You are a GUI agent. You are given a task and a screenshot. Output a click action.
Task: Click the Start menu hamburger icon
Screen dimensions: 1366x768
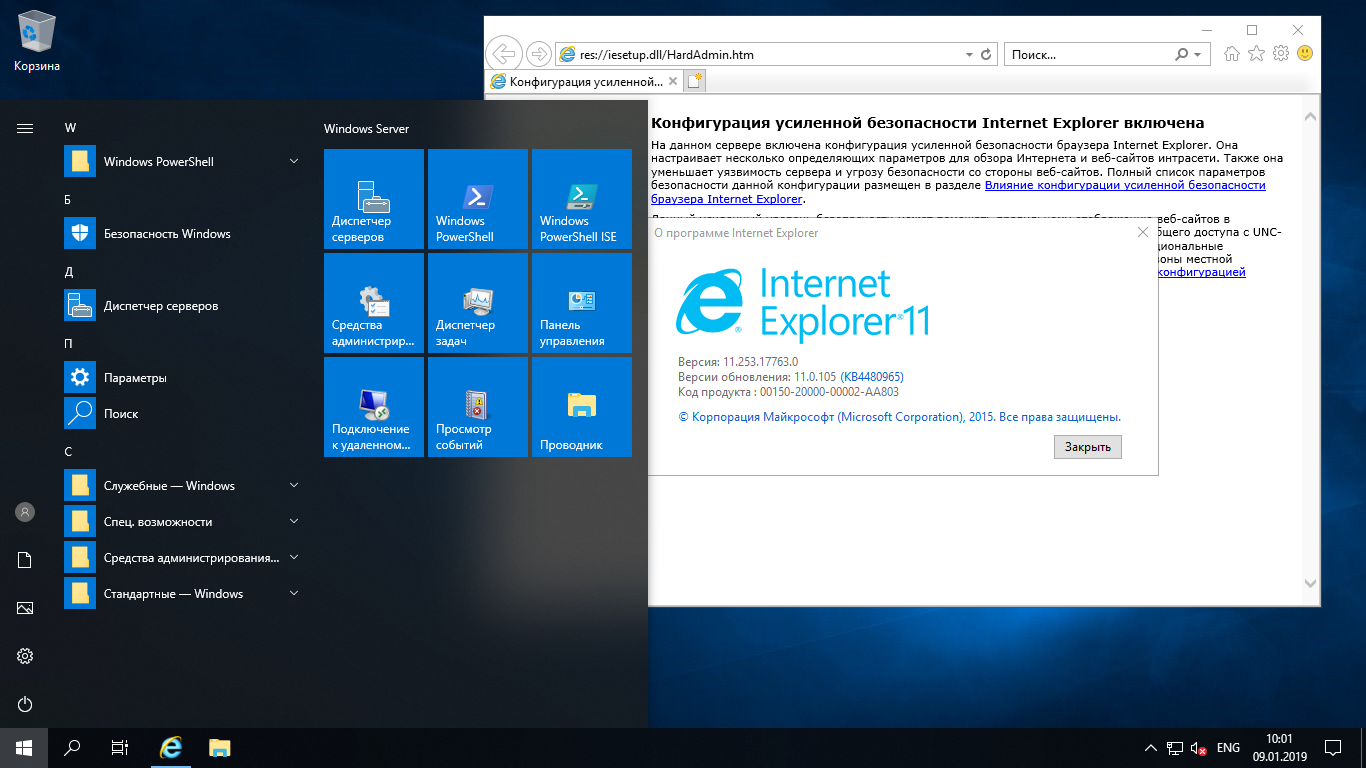pyautogui.click(x=25, y=128)
